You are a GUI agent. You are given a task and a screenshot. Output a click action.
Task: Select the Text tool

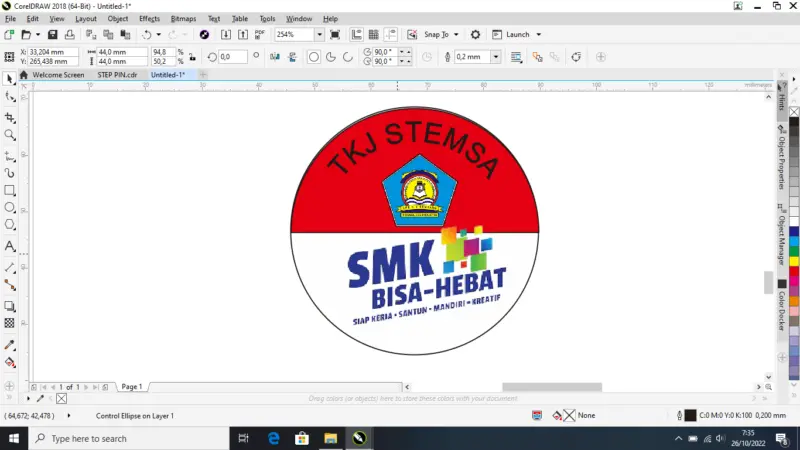(9, 246)
